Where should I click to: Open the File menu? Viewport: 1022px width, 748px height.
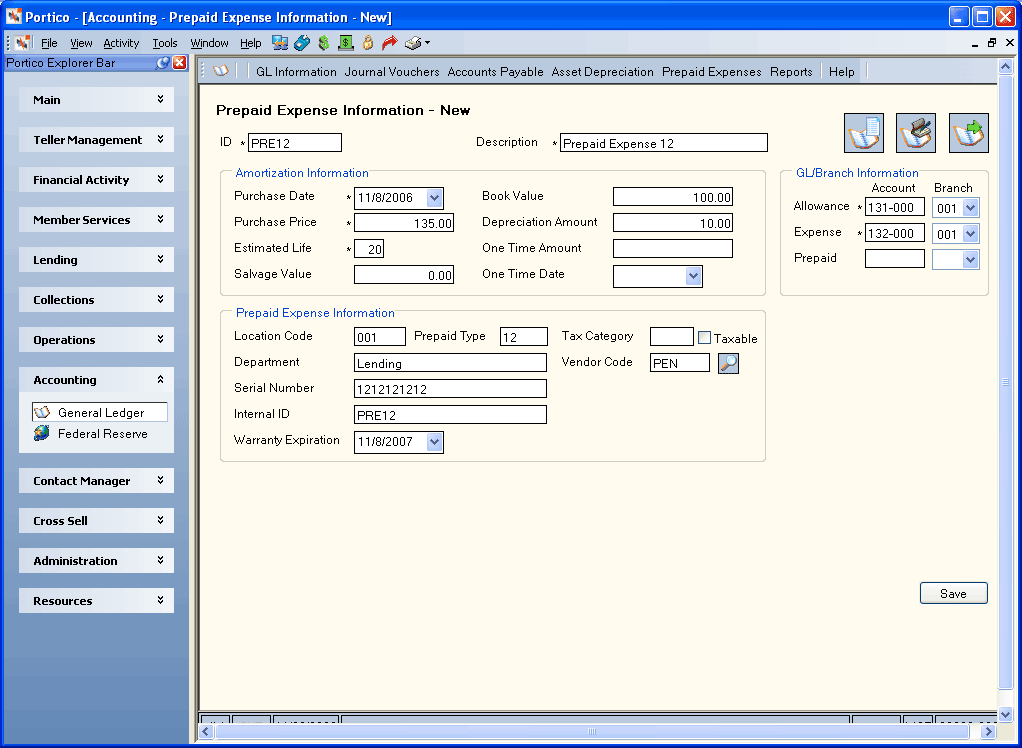pos(49,43)
